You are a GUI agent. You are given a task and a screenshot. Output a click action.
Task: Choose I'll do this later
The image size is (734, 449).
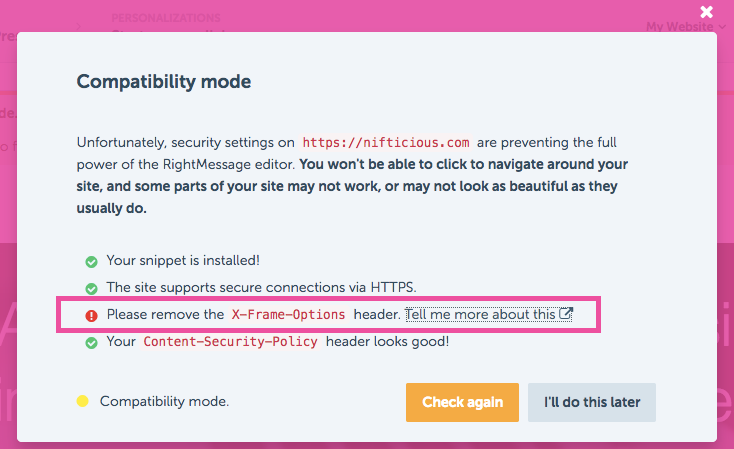592,402
